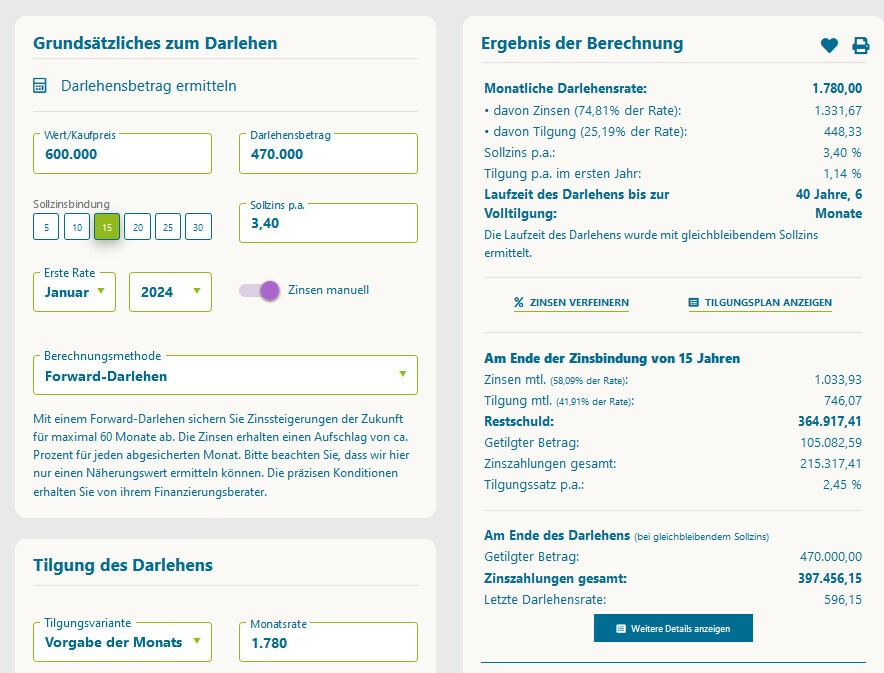884x673 pixels.
Task: Open the Darlehensbetrag ermitteln link
Action: pos(148,86)
